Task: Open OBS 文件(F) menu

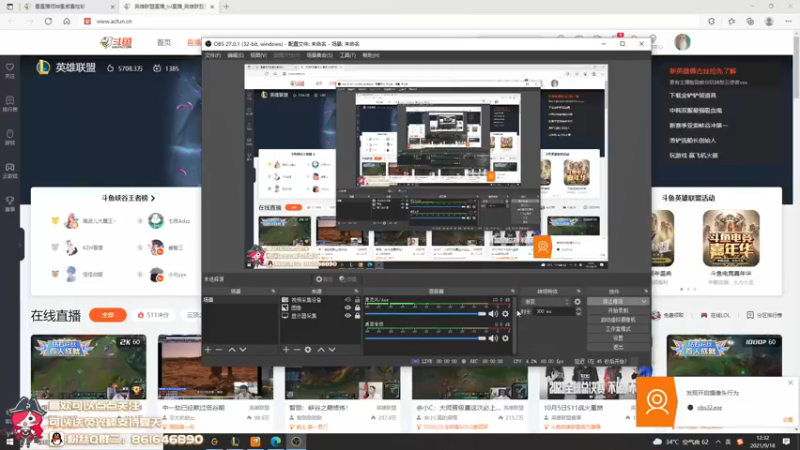Action: coord(213,55)
